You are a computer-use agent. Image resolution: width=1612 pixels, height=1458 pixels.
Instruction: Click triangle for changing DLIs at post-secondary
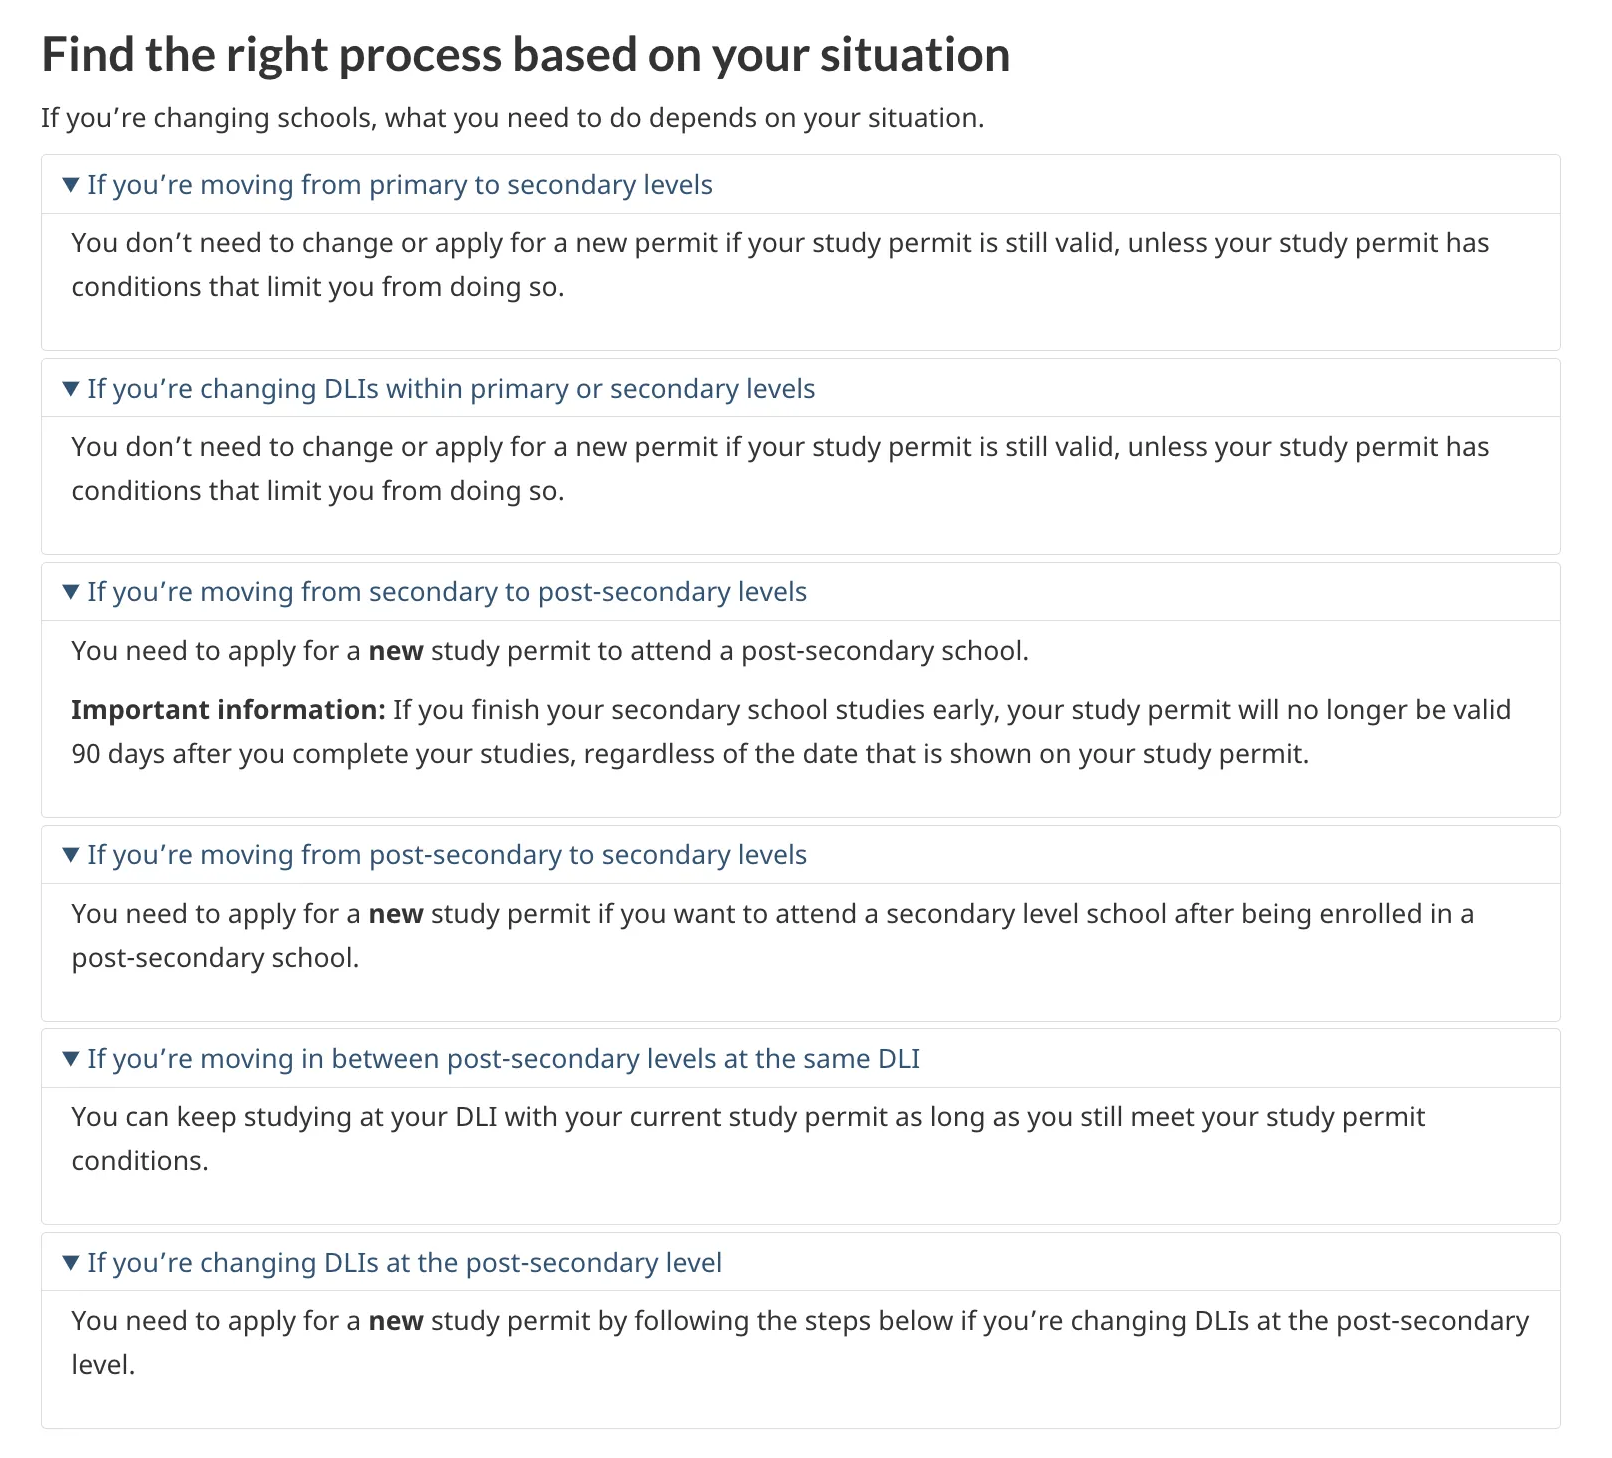(x=70, y=1263)
